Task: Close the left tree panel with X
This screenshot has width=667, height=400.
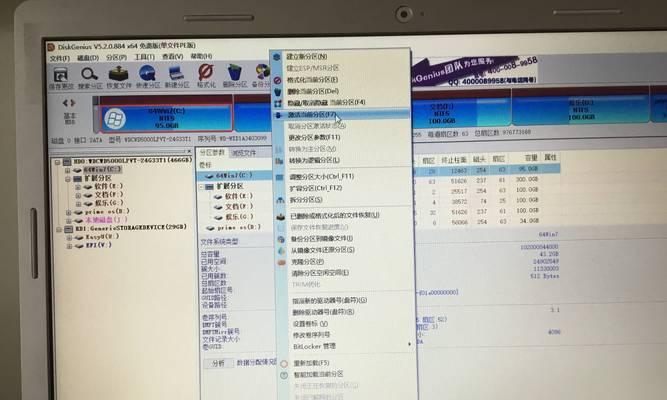Action: [x=189, y=151]
